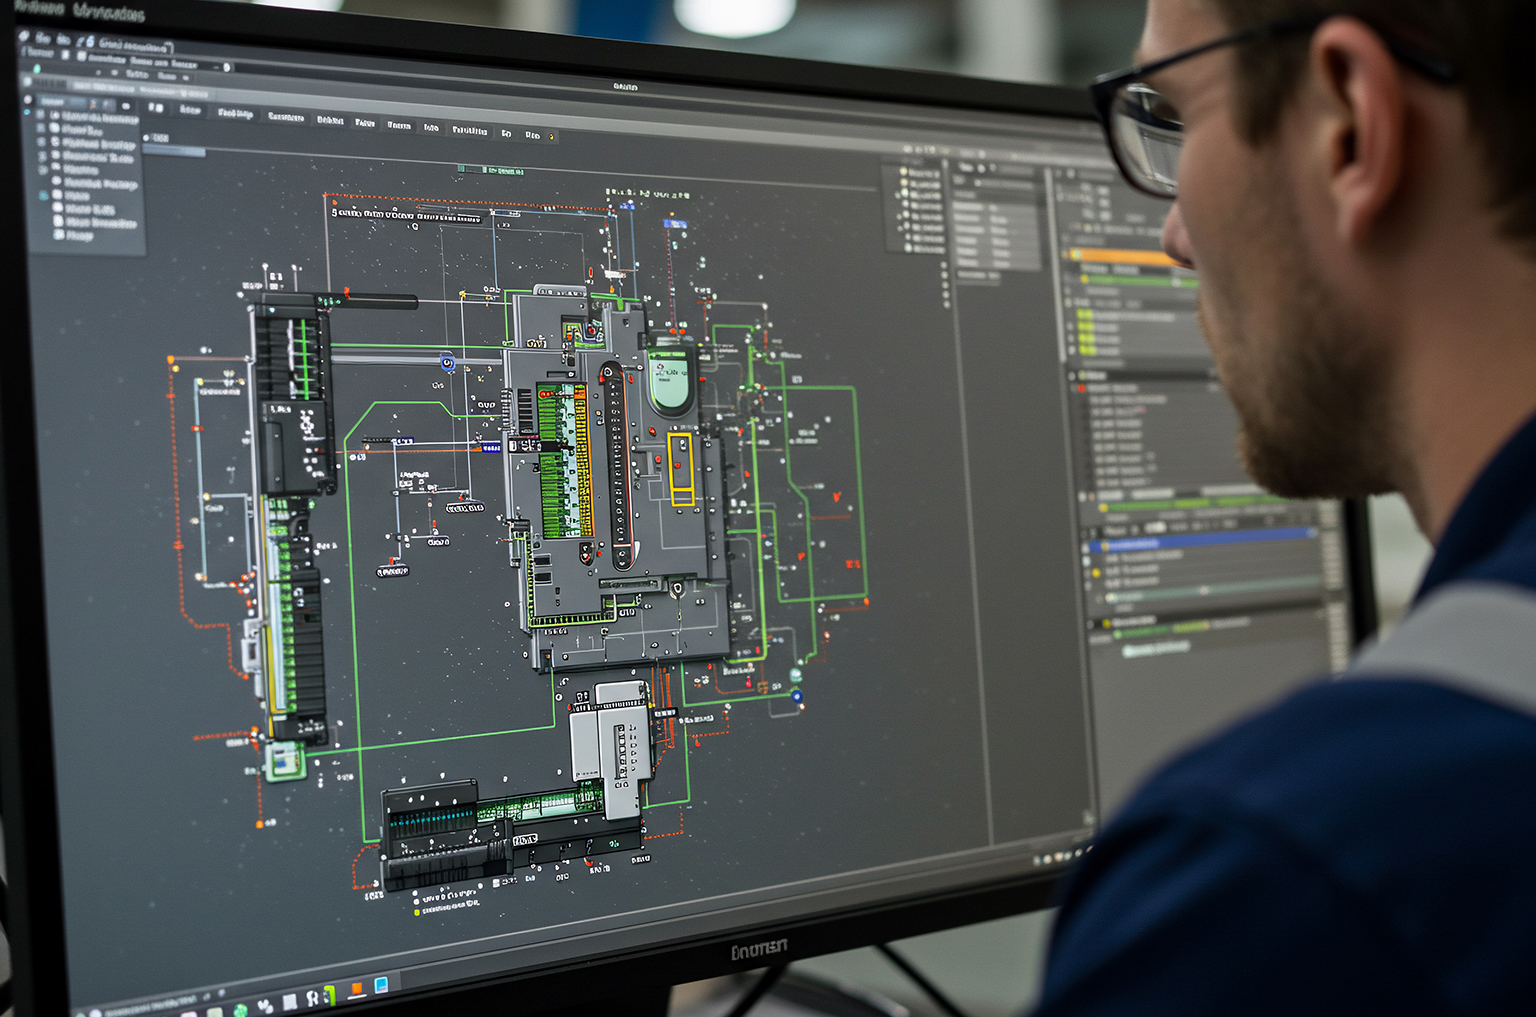
Task: Click the topmost yellow-green swatch in right panel
Action: point(1083,315)
